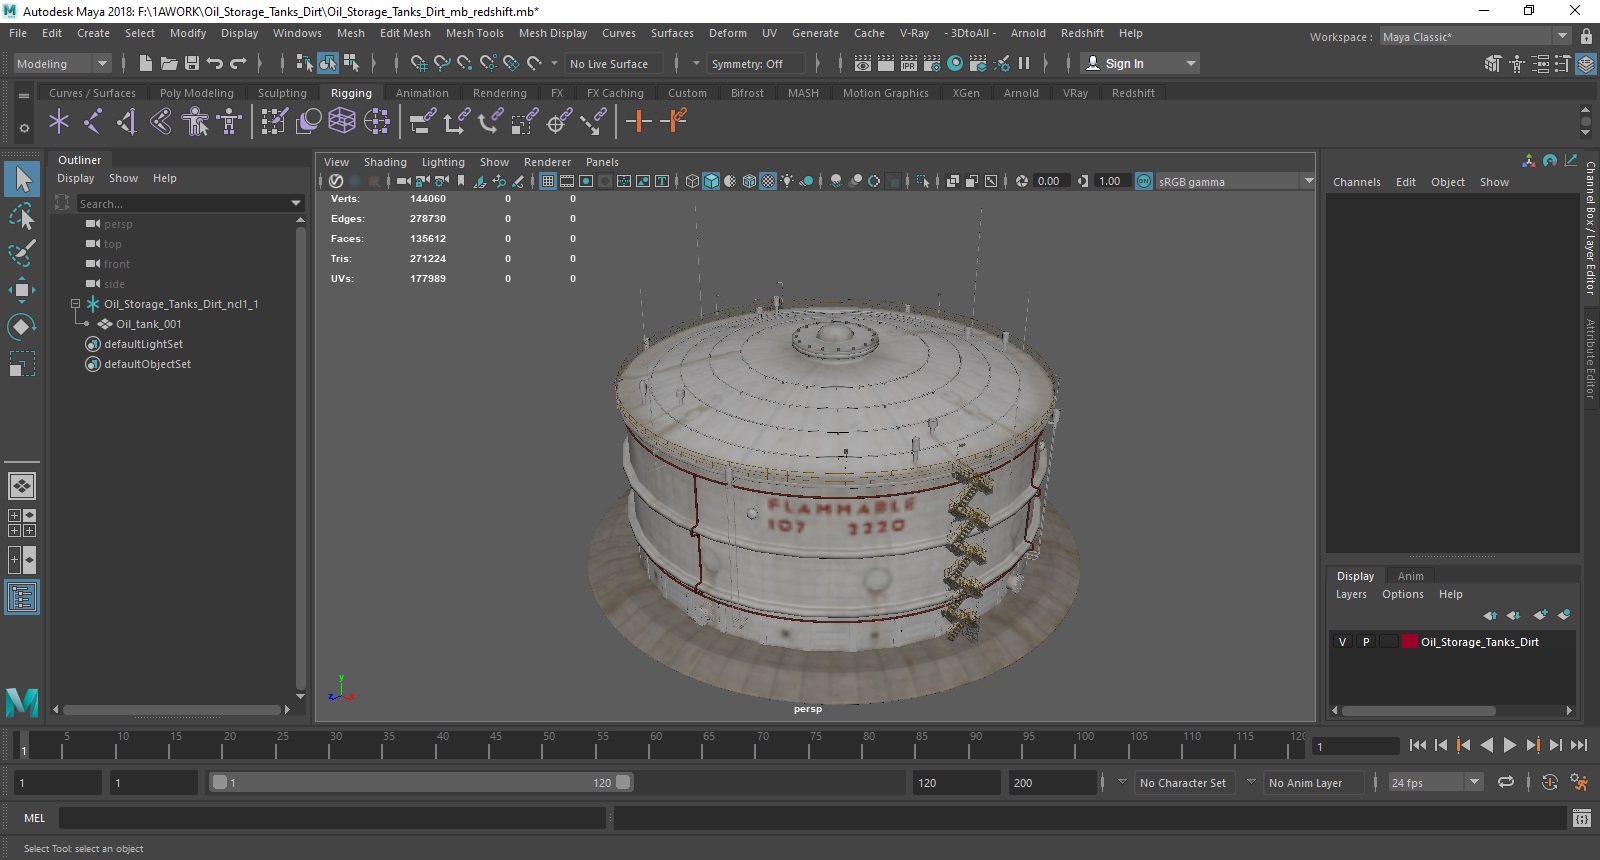Open the Mesh Tools menu
Screen dimensions: 1600x860
click(474, 33)
